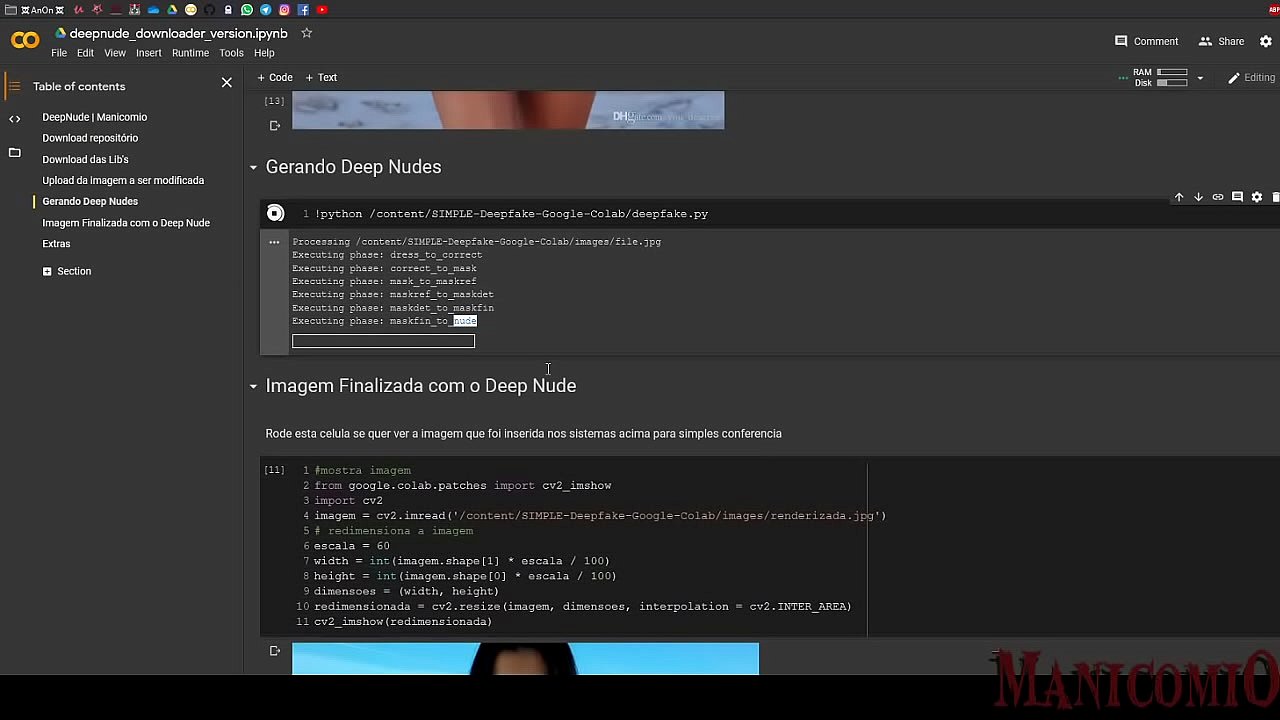Open the OneDrive cloud bookmark icon
The height and width of the screenshot is (720, 1280).
[153, 10]
